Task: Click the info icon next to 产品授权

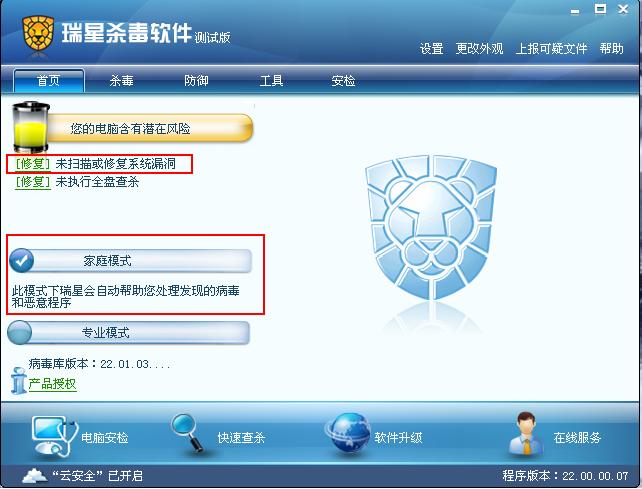Action: (x=18, y=381)
